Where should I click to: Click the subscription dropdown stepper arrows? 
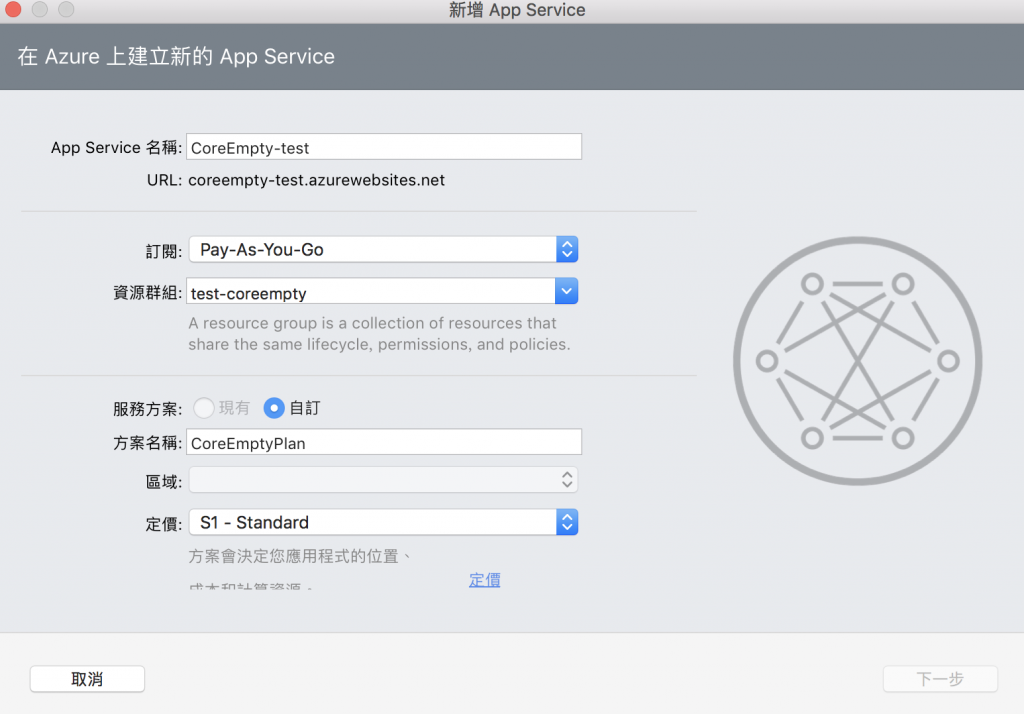tap(567, 250)
